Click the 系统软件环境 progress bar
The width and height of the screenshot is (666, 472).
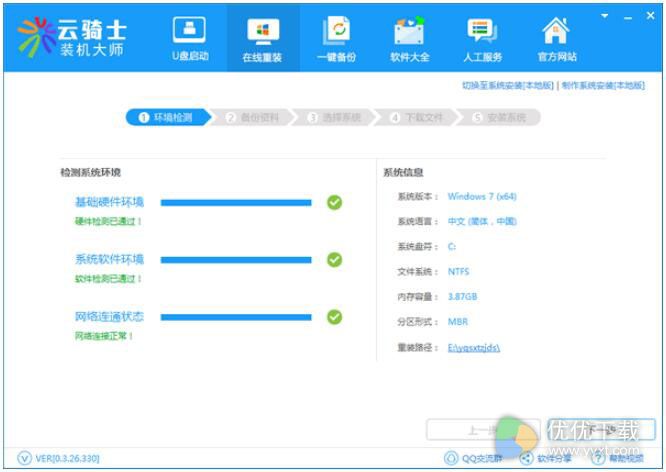236,260
